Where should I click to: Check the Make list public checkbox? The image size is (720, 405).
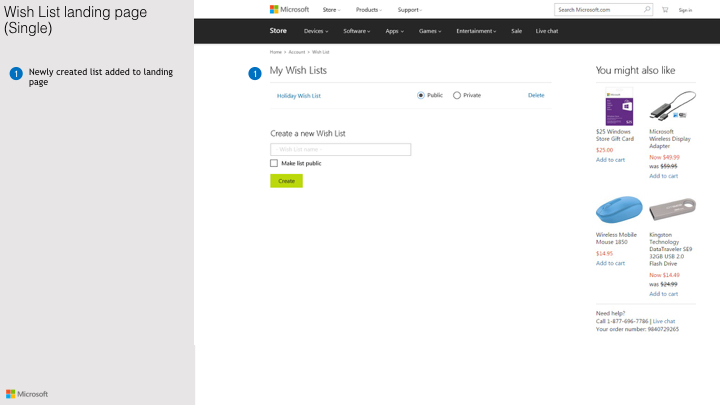click(x=274, y=163)
